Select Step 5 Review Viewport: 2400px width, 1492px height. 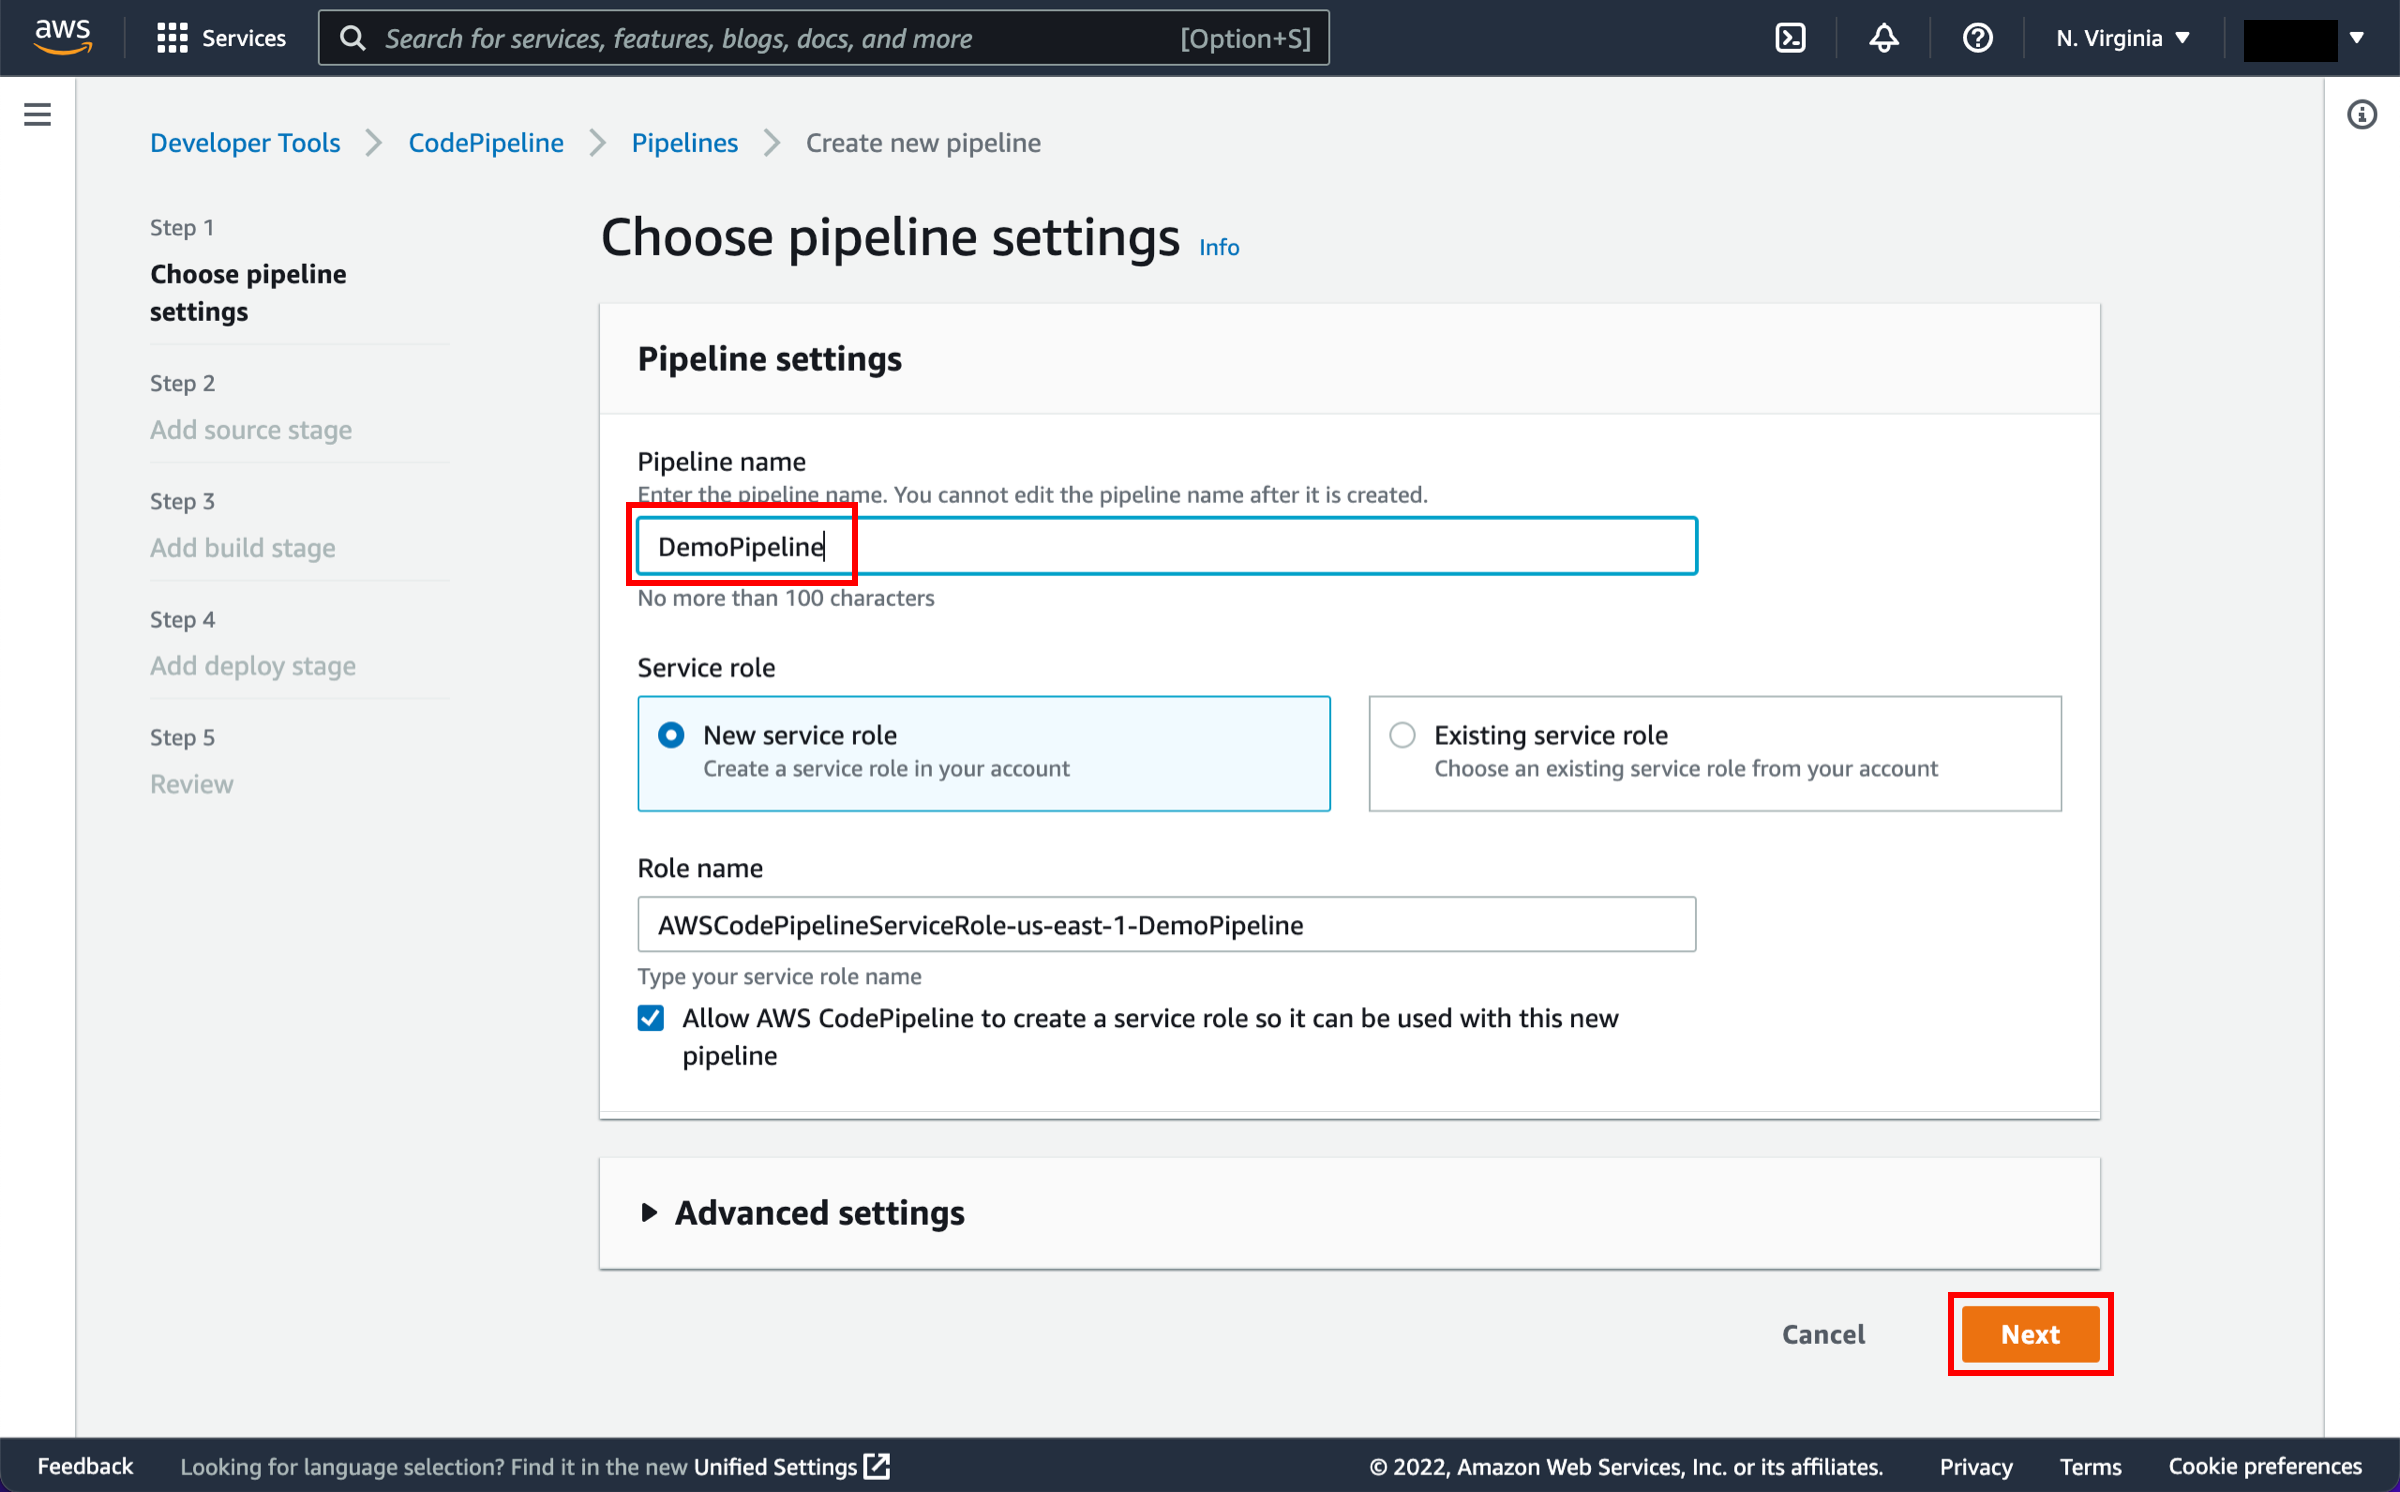[192, 783]
